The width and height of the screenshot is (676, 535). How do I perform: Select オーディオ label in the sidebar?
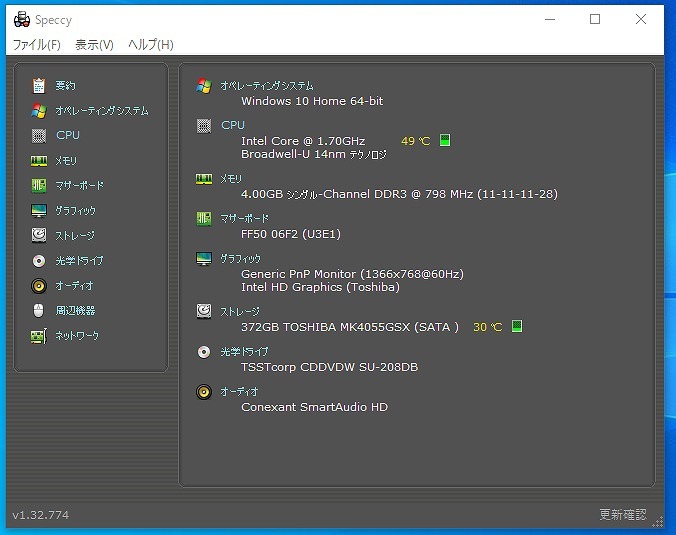[74, 286]
